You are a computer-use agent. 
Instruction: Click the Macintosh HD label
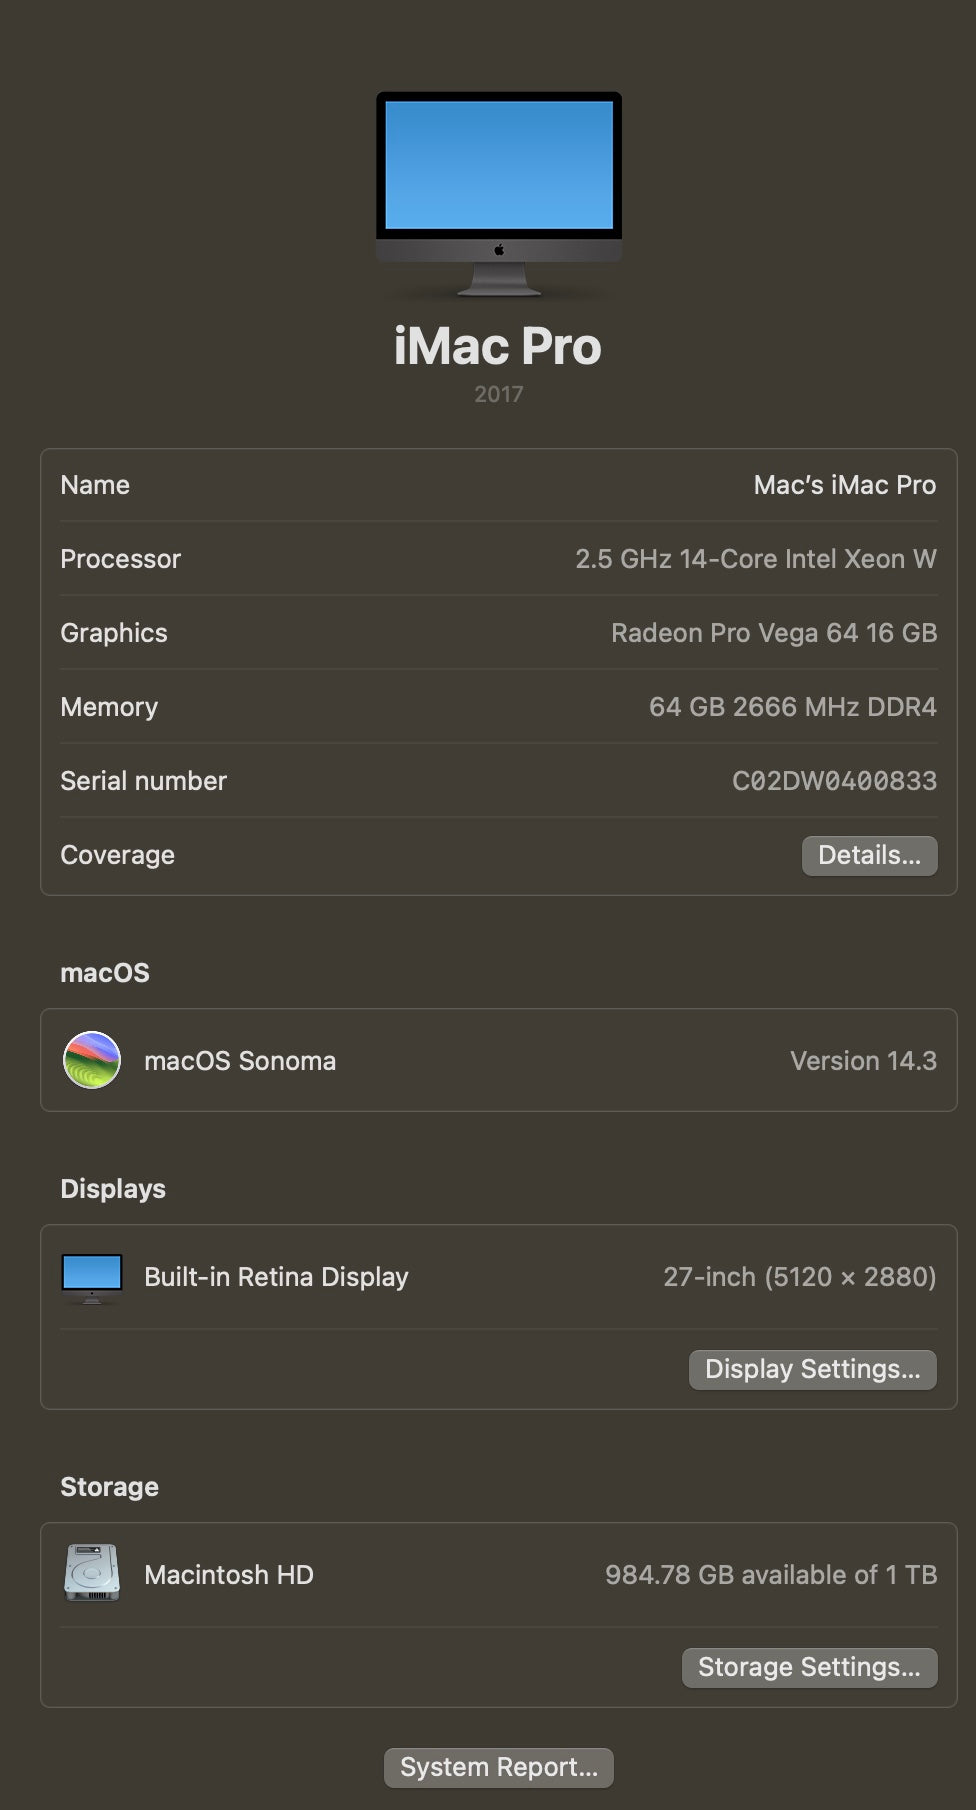pos(229,1575)
